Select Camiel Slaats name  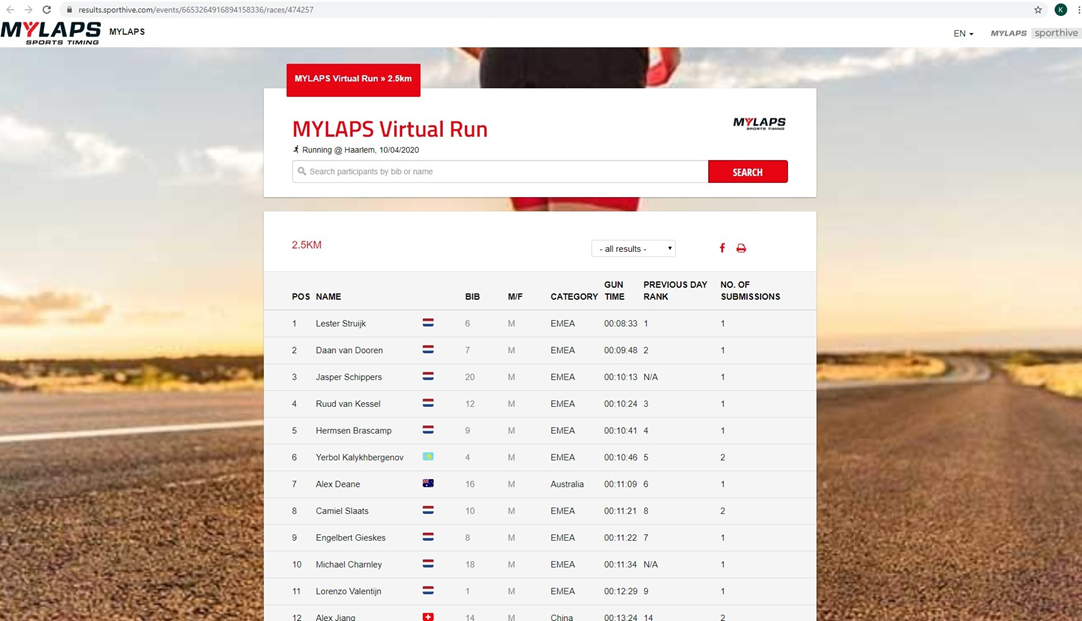(x=342, y=511)
